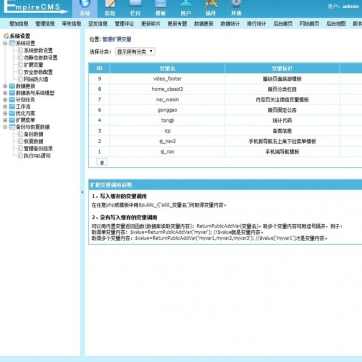Open 增加信息 in the secondary menu

tap(19, 24)
